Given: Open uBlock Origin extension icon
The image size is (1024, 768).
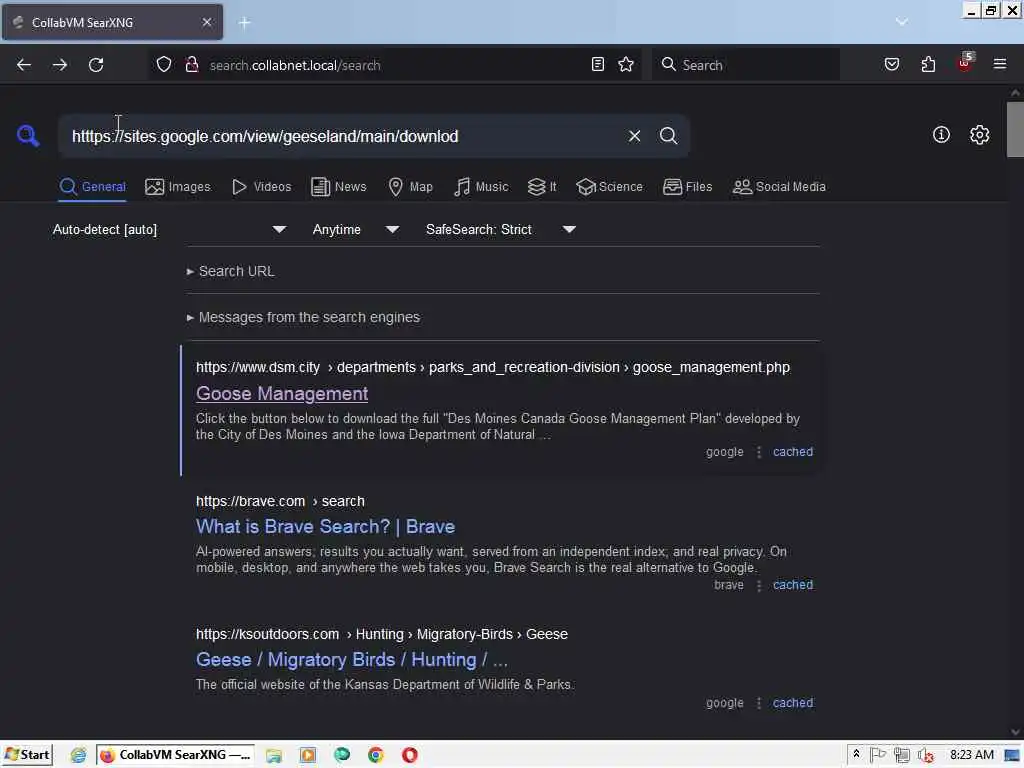Looking at the screenshot, I should (965, 63).
